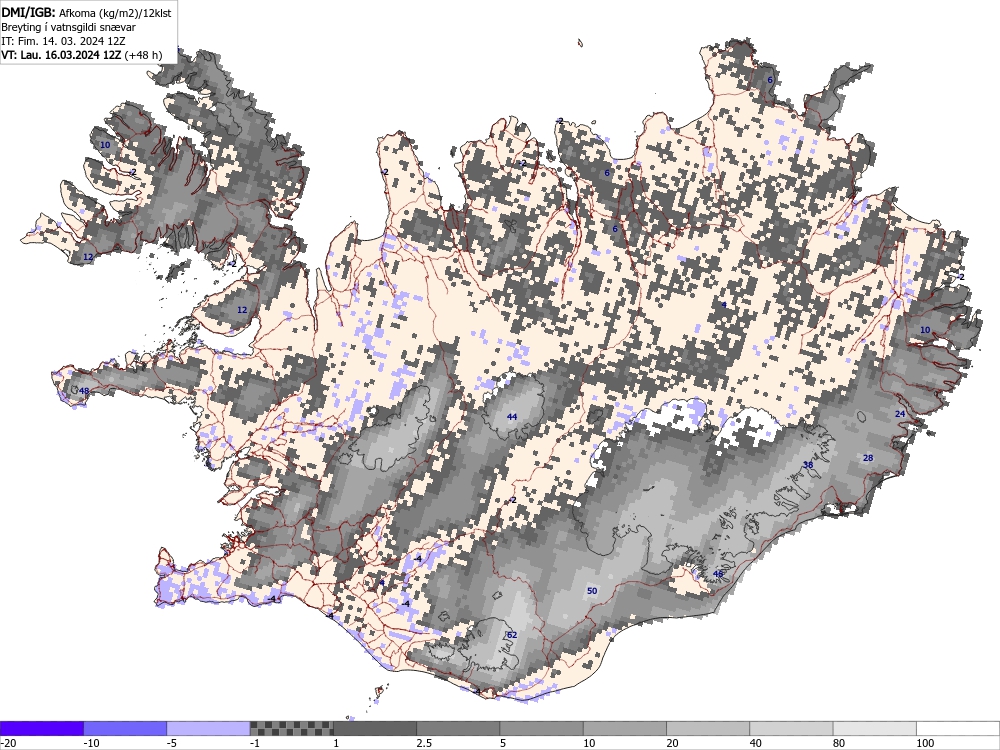The height and width of the screenshot is (750, 1000).
Task: Click the legend label '-10'
Action: [91, 743]
